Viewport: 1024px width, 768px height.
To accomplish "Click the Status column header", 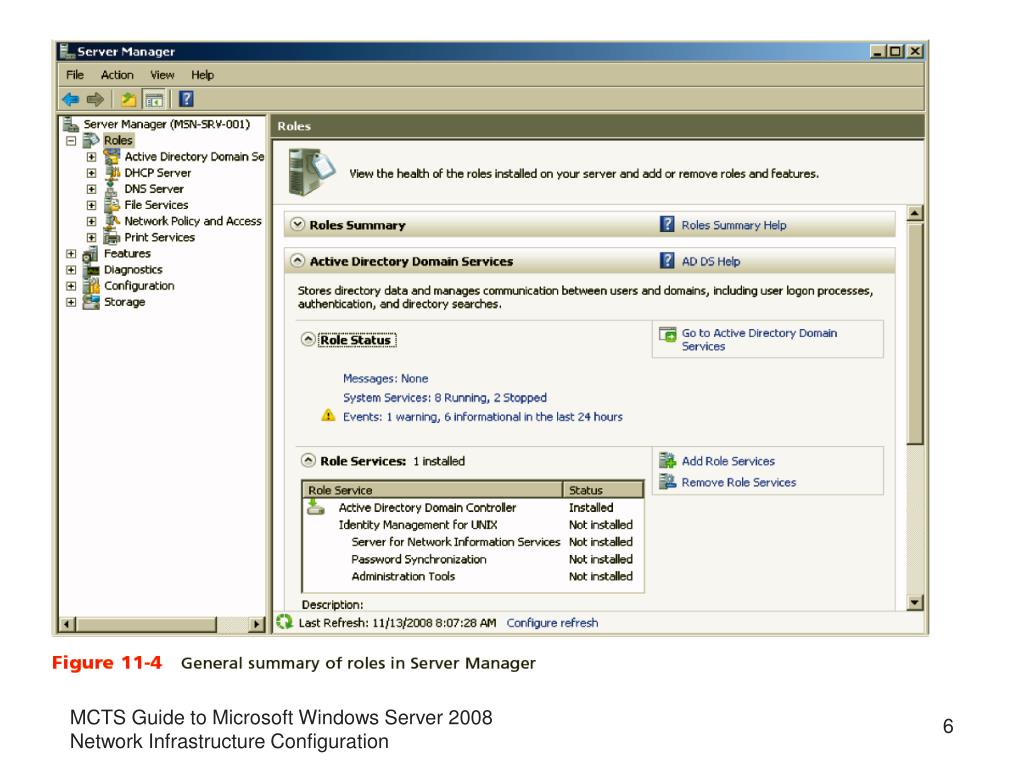I will point(603,490).
